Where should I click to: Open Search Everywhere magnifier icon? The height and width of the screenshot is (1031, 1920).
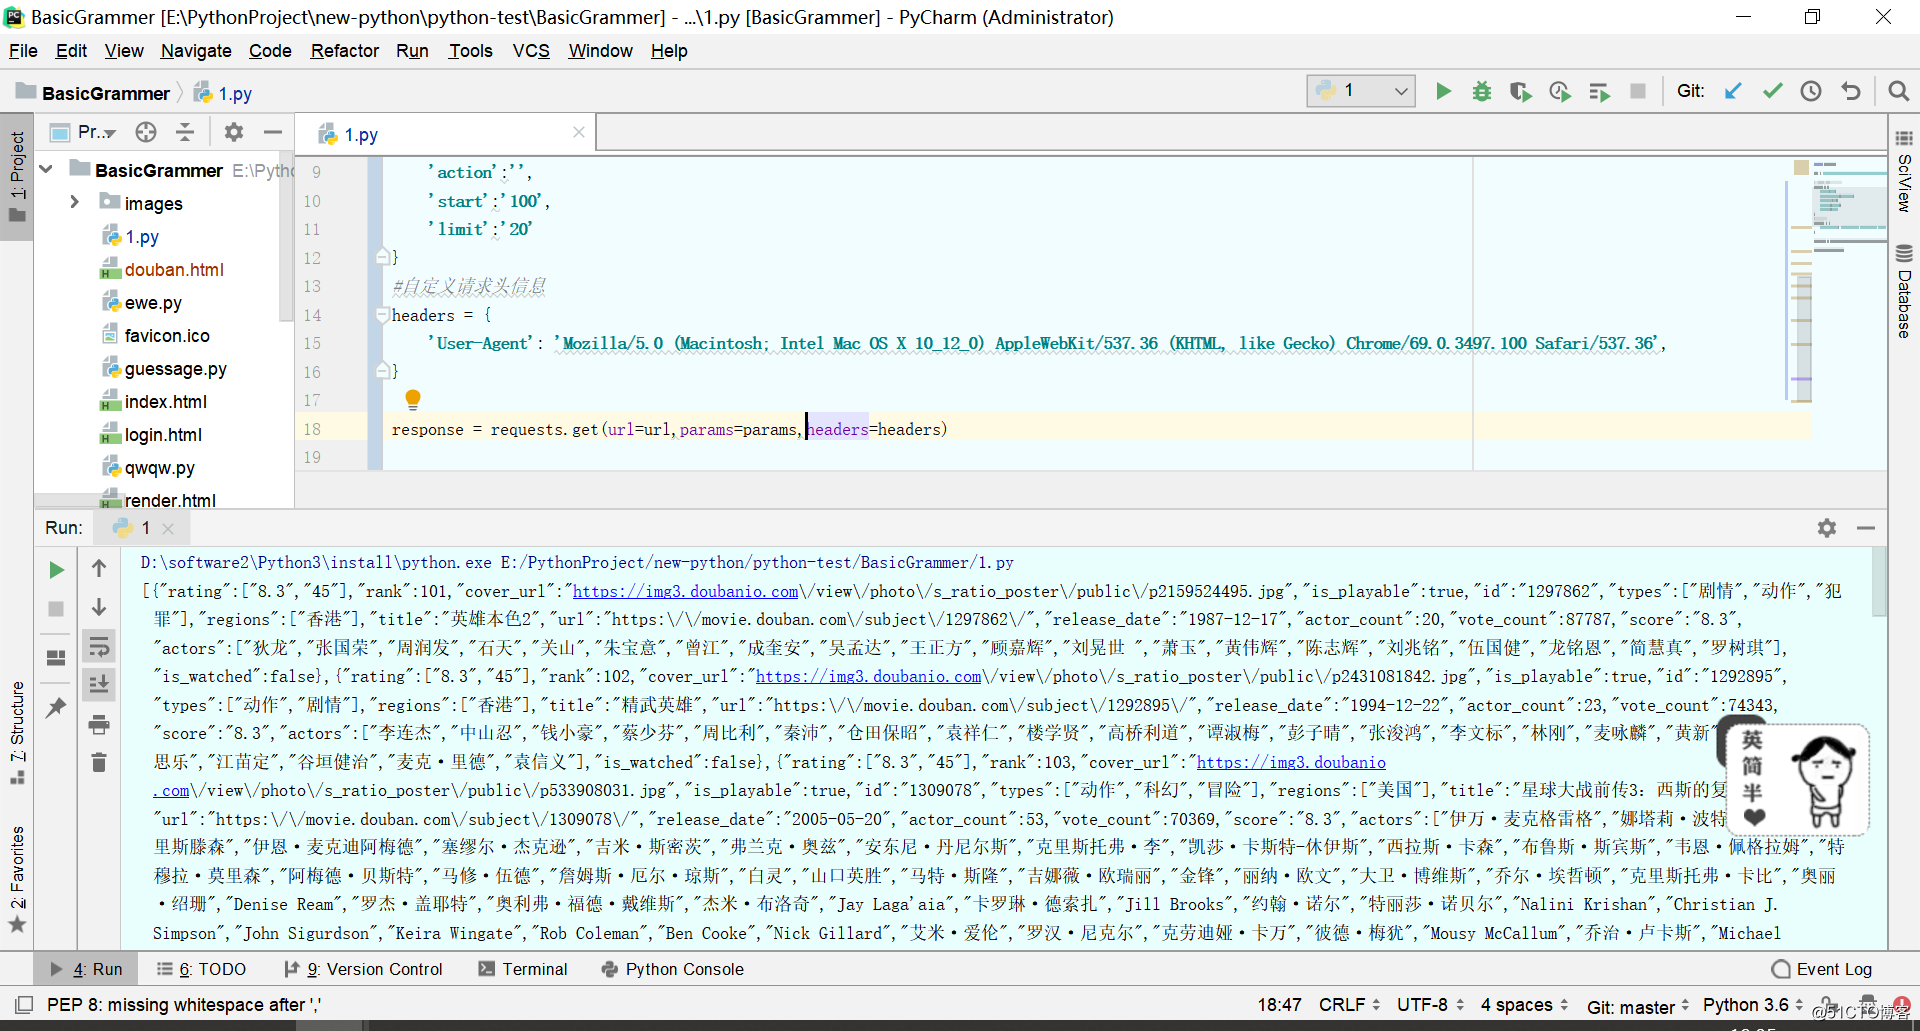pyautogui.click(x=1898, y=92)
